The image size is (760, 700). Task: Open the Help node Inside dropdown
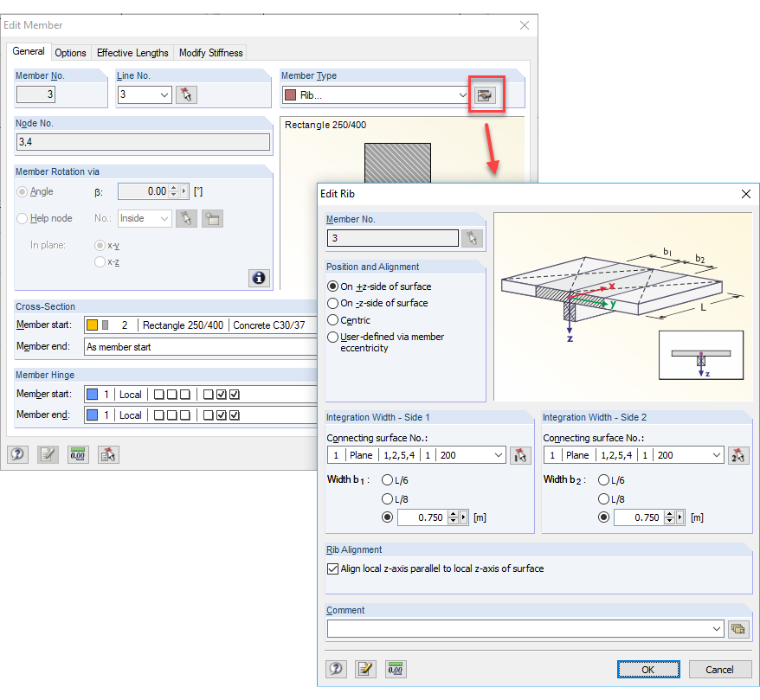pos(165,219)
